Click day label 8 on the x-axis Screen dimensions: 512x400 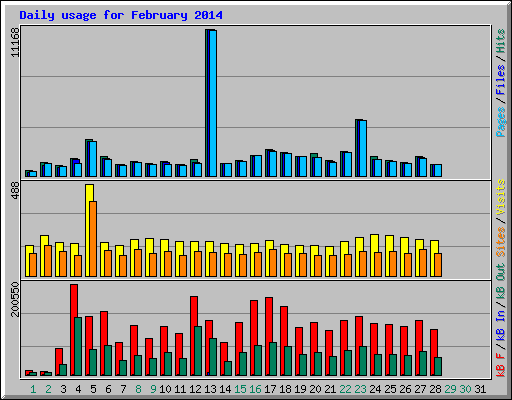click(138, 389)
